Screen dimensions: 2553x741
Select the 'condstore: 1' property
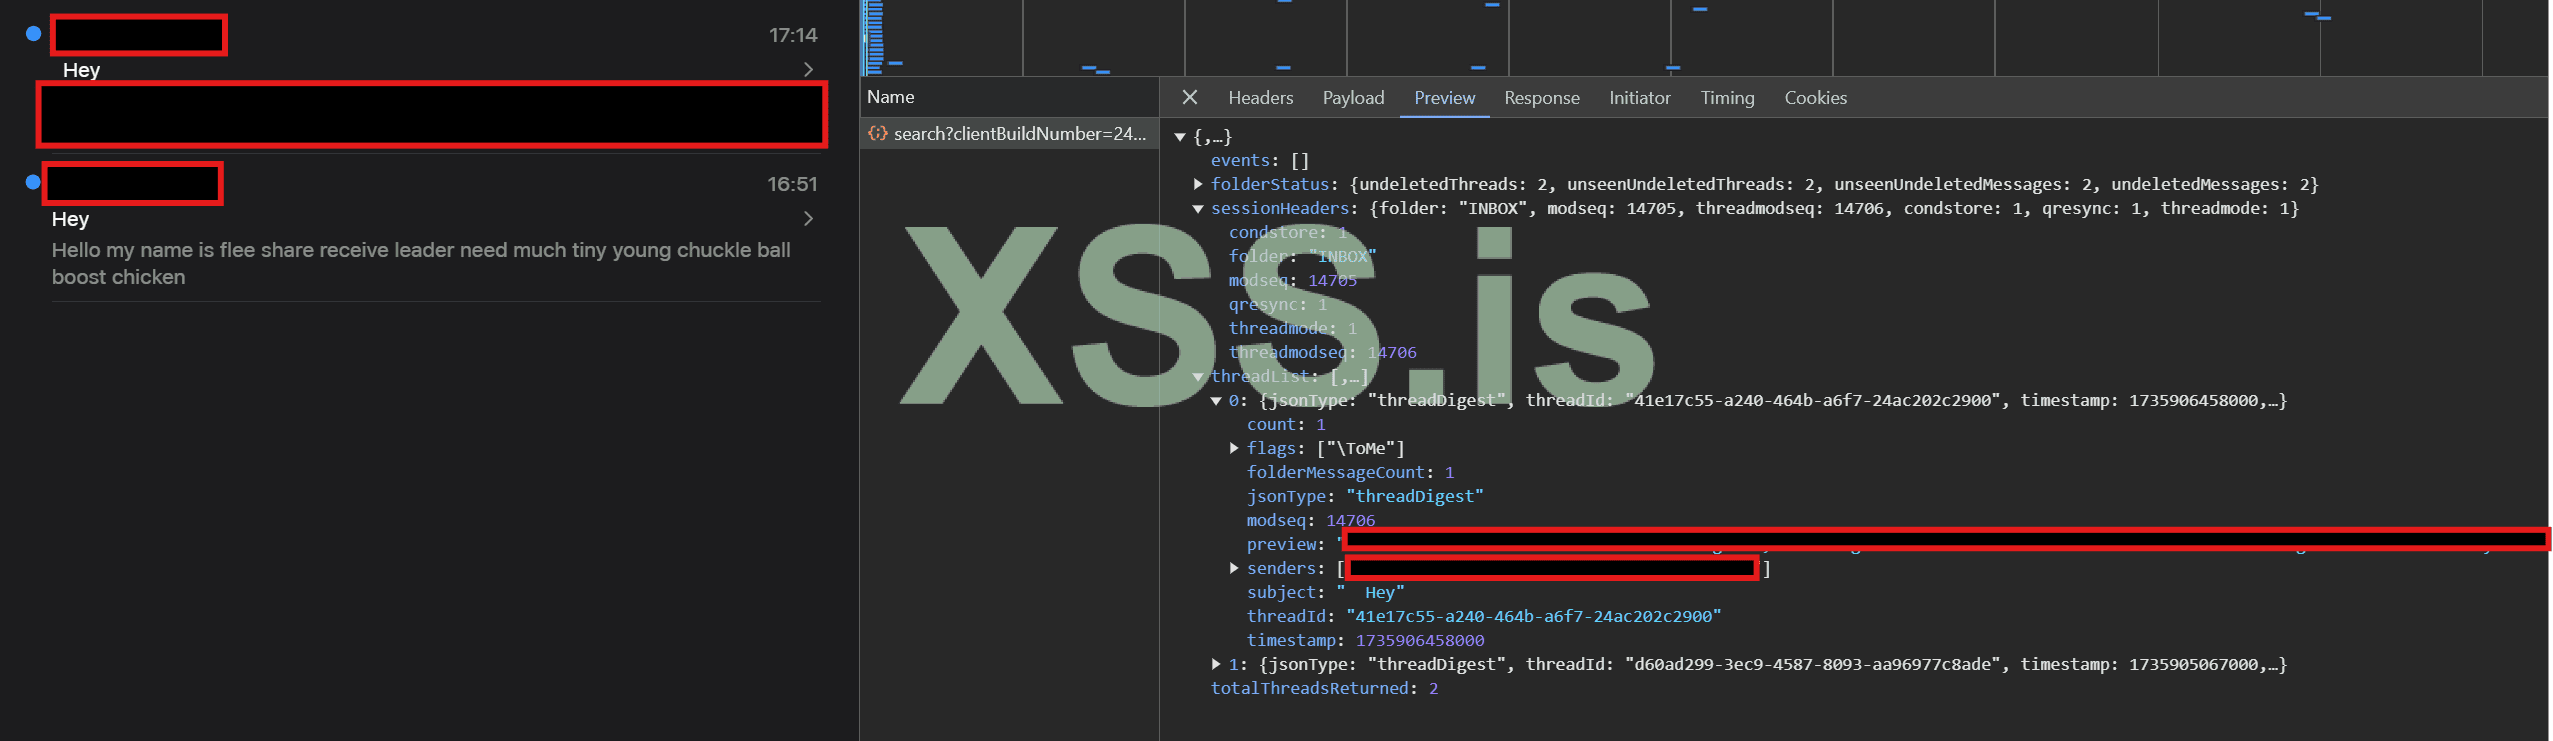click(x=1288, y=232)
